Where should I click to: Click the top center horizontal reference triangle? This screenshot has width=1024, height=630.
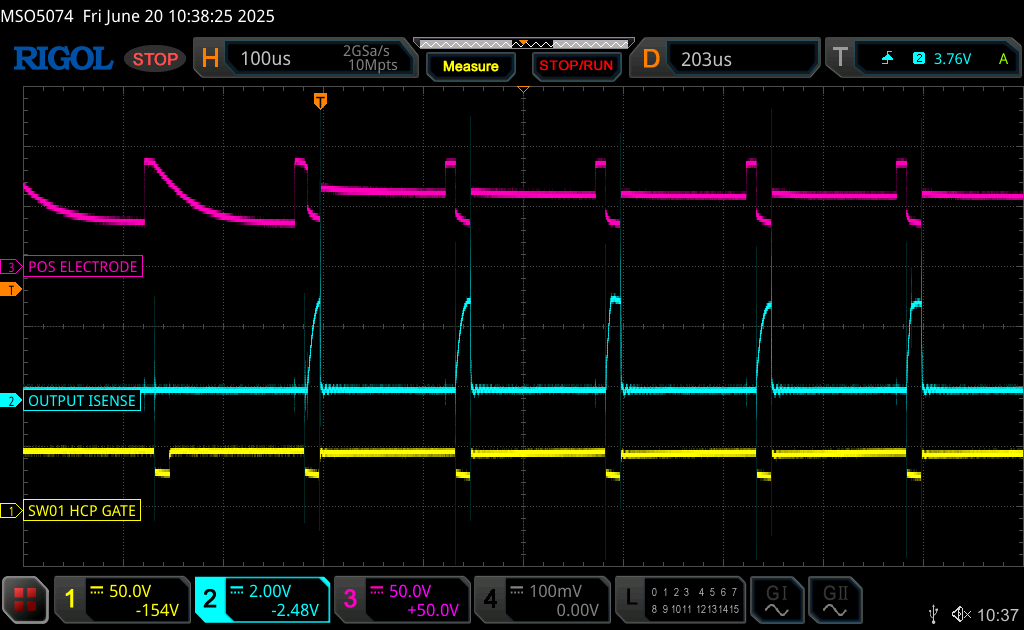tap(523, 89)
